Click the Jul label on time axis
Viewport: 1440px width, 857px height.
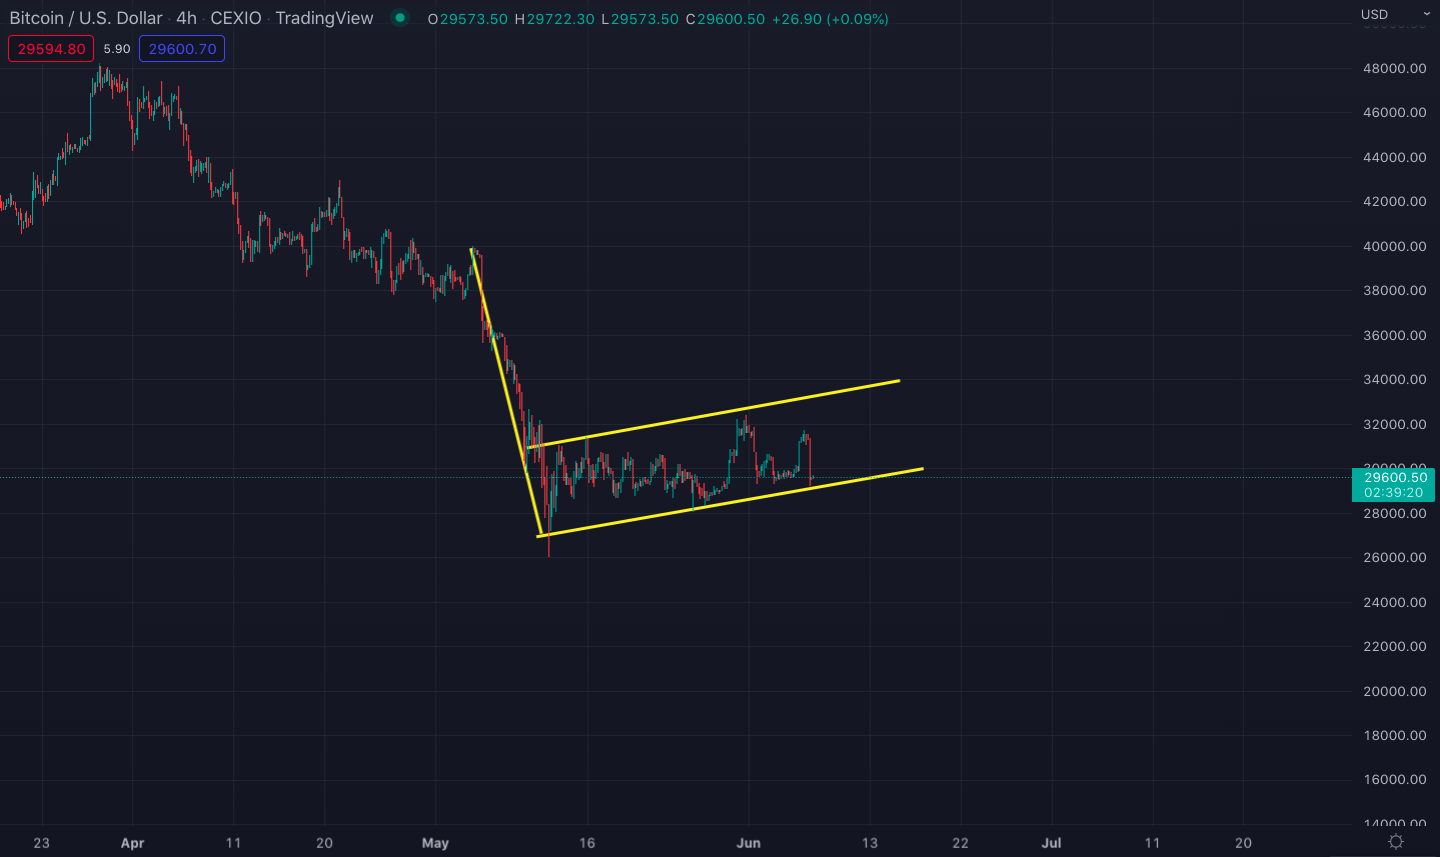coord(1051,843)
